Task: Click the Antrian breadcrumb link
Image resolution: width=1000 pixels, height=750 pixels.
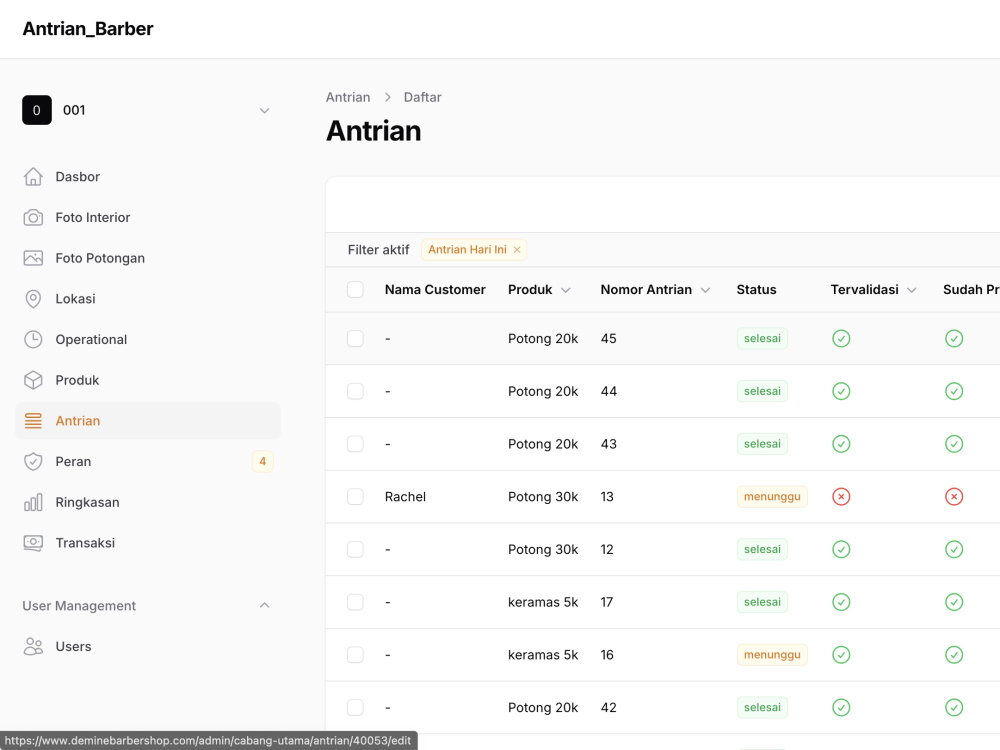Action: (348, 98)
